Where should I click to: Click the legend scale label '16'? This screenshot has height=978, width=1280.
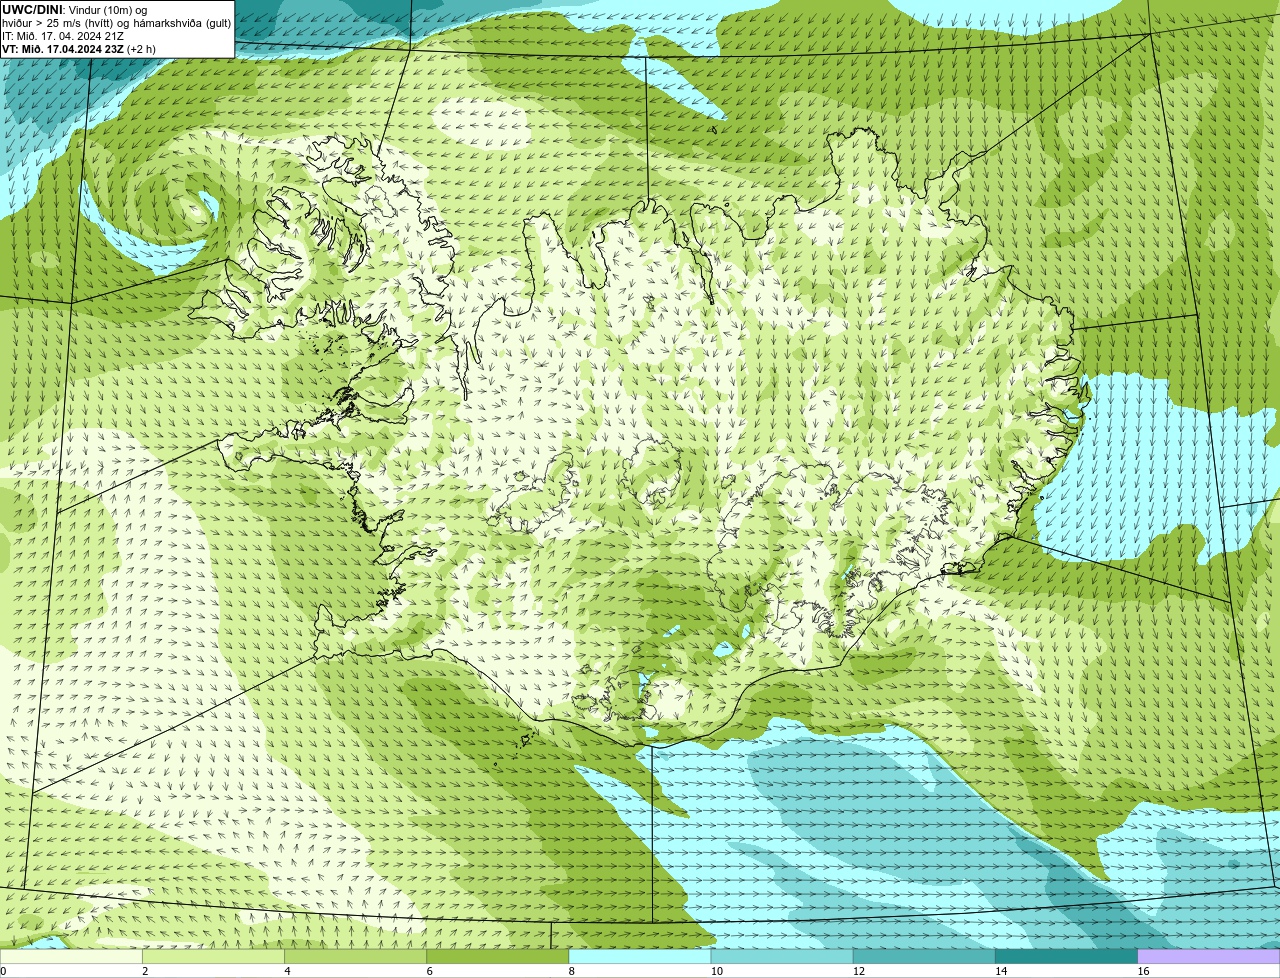pyautogui.click(x=1143, y=971)
